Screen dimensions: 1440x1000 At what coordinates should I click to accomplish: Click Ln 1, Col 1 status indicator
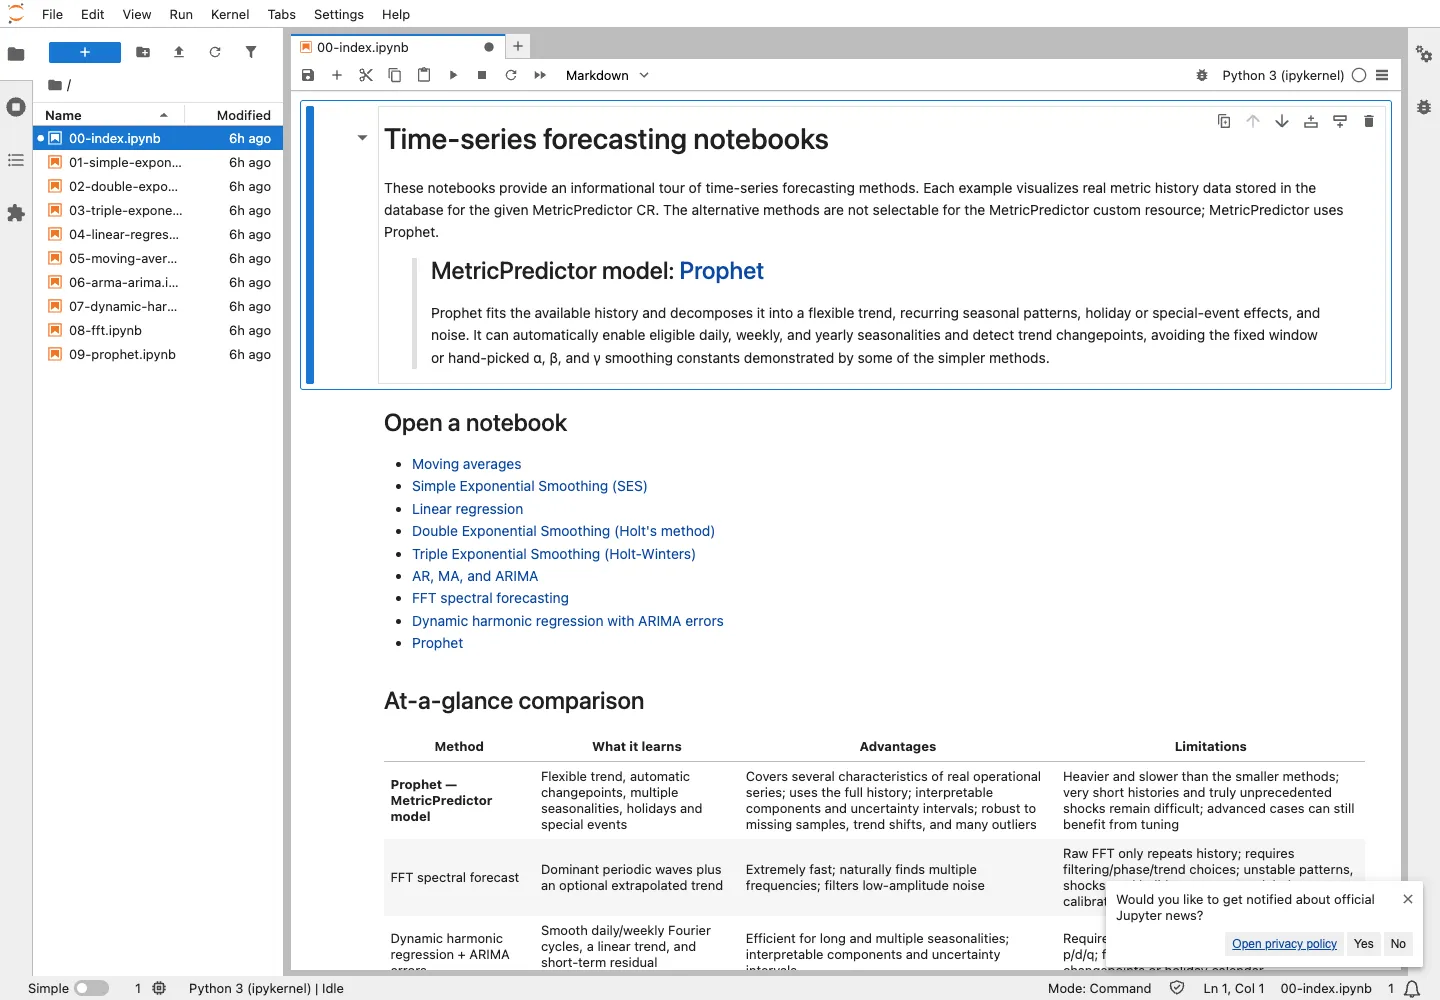1234,988
